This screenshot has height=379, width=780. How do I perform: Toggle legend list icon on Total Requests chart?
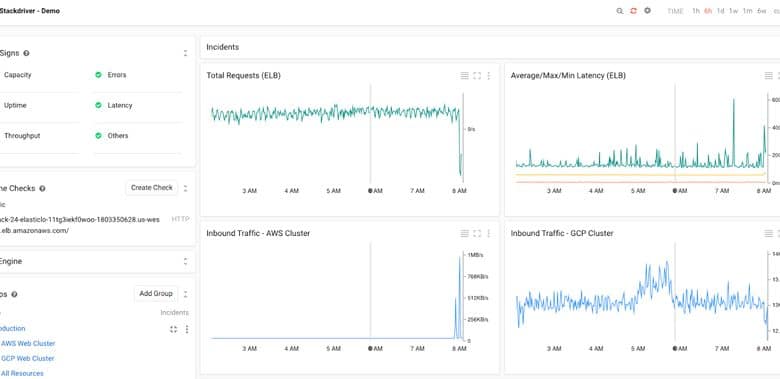(465, 76)
